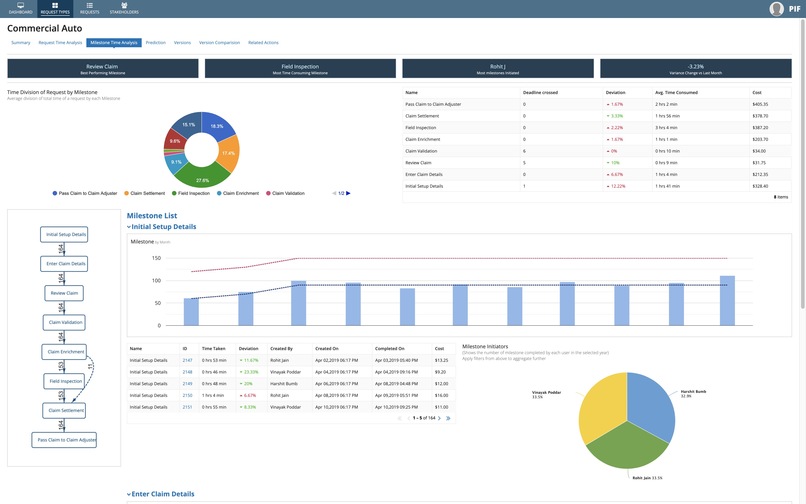Open the Dashboard nav icon
The width and height of the screenshot is (806, 504).
point(20,8)
